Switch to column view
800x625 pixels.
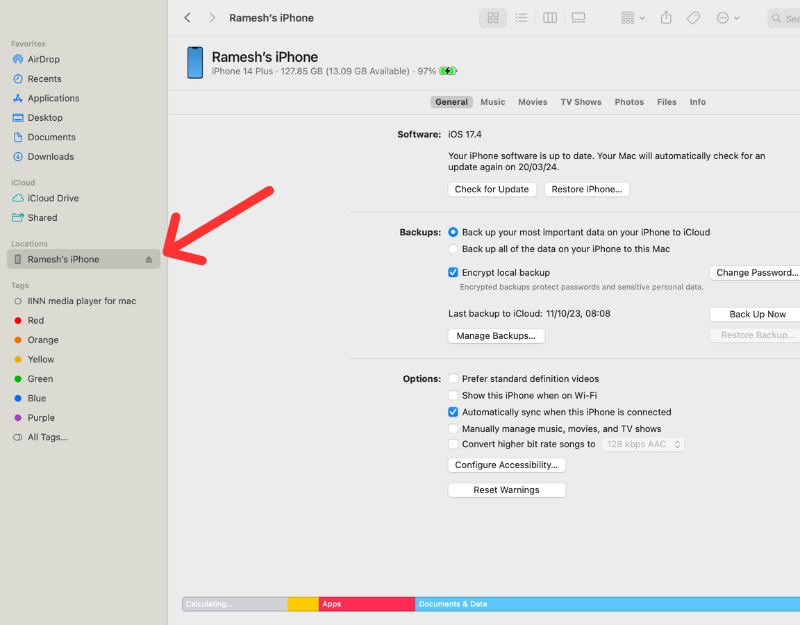[549, 18]
